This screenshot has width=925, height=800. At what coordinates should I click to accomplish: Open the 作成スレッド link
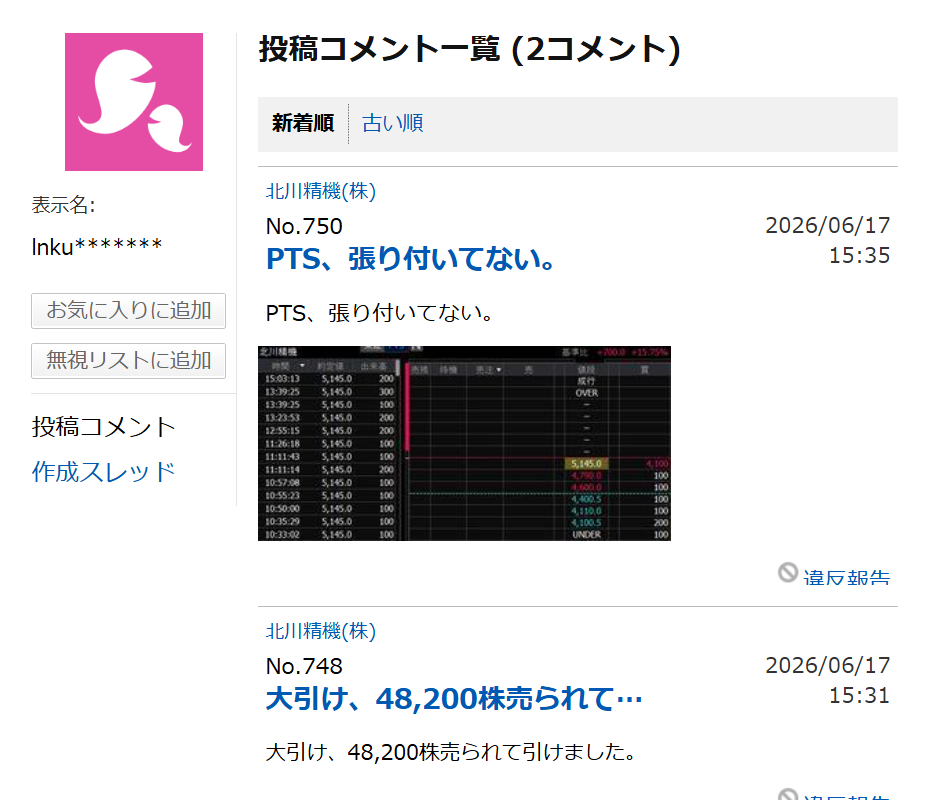click(103, 472)
